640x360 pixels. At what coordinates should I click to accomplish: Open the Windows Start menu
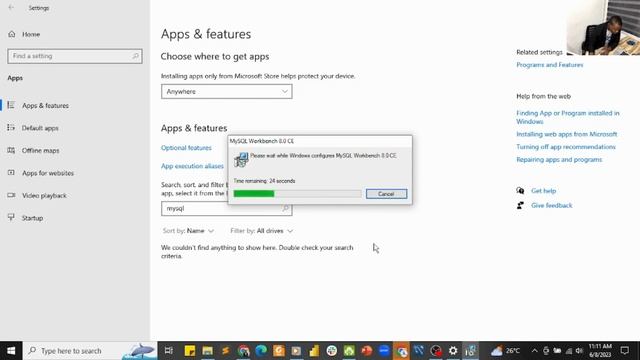coord(11,351)
